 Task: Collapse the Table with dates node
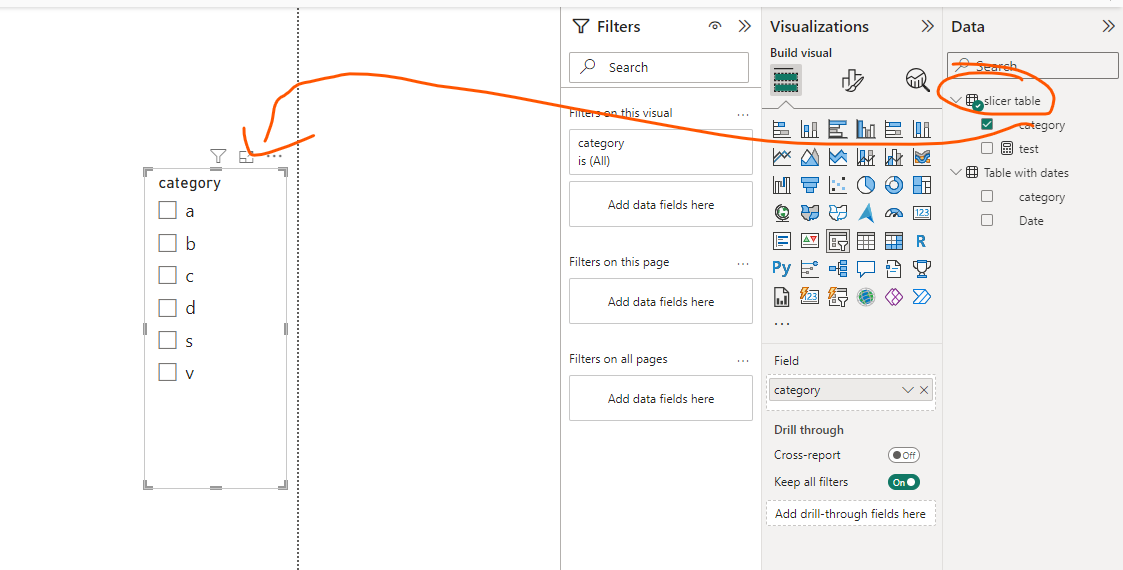point(955,173)
